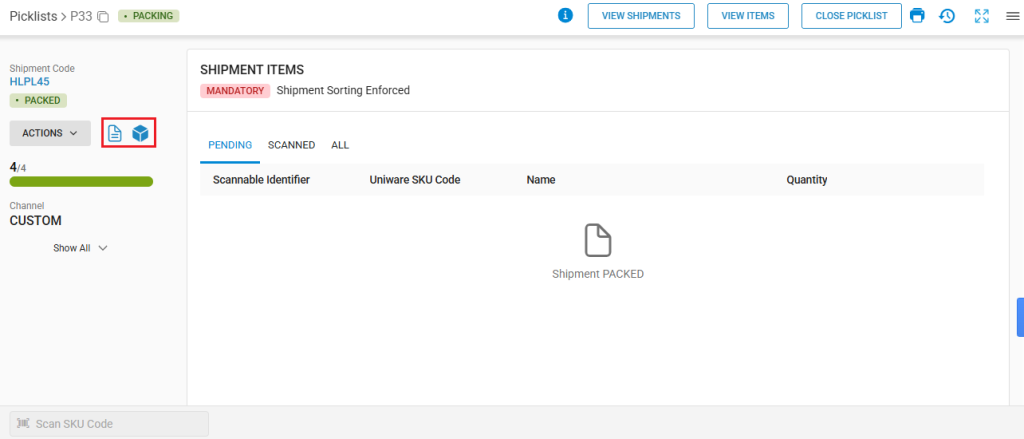This screenshot has height=439, width=1024.
Task: Click the Scan SKU Code field
Action: (x=109, y=423)
